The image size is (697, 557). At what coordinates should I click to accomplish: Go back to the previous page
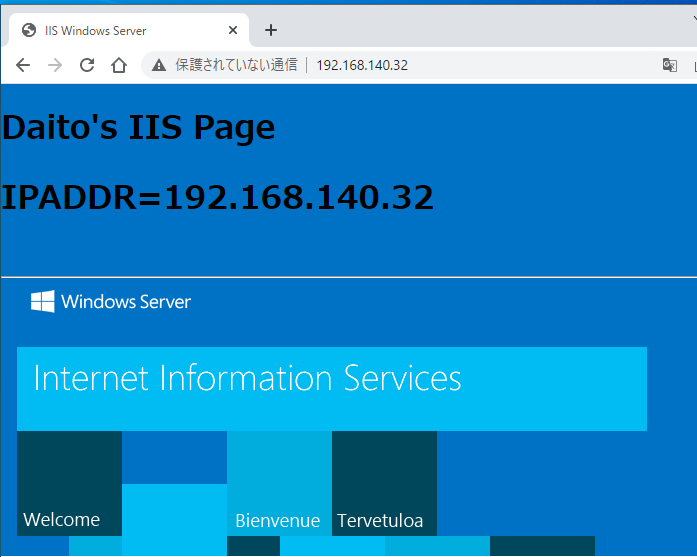pyautogui.click(x=23, y=65)
